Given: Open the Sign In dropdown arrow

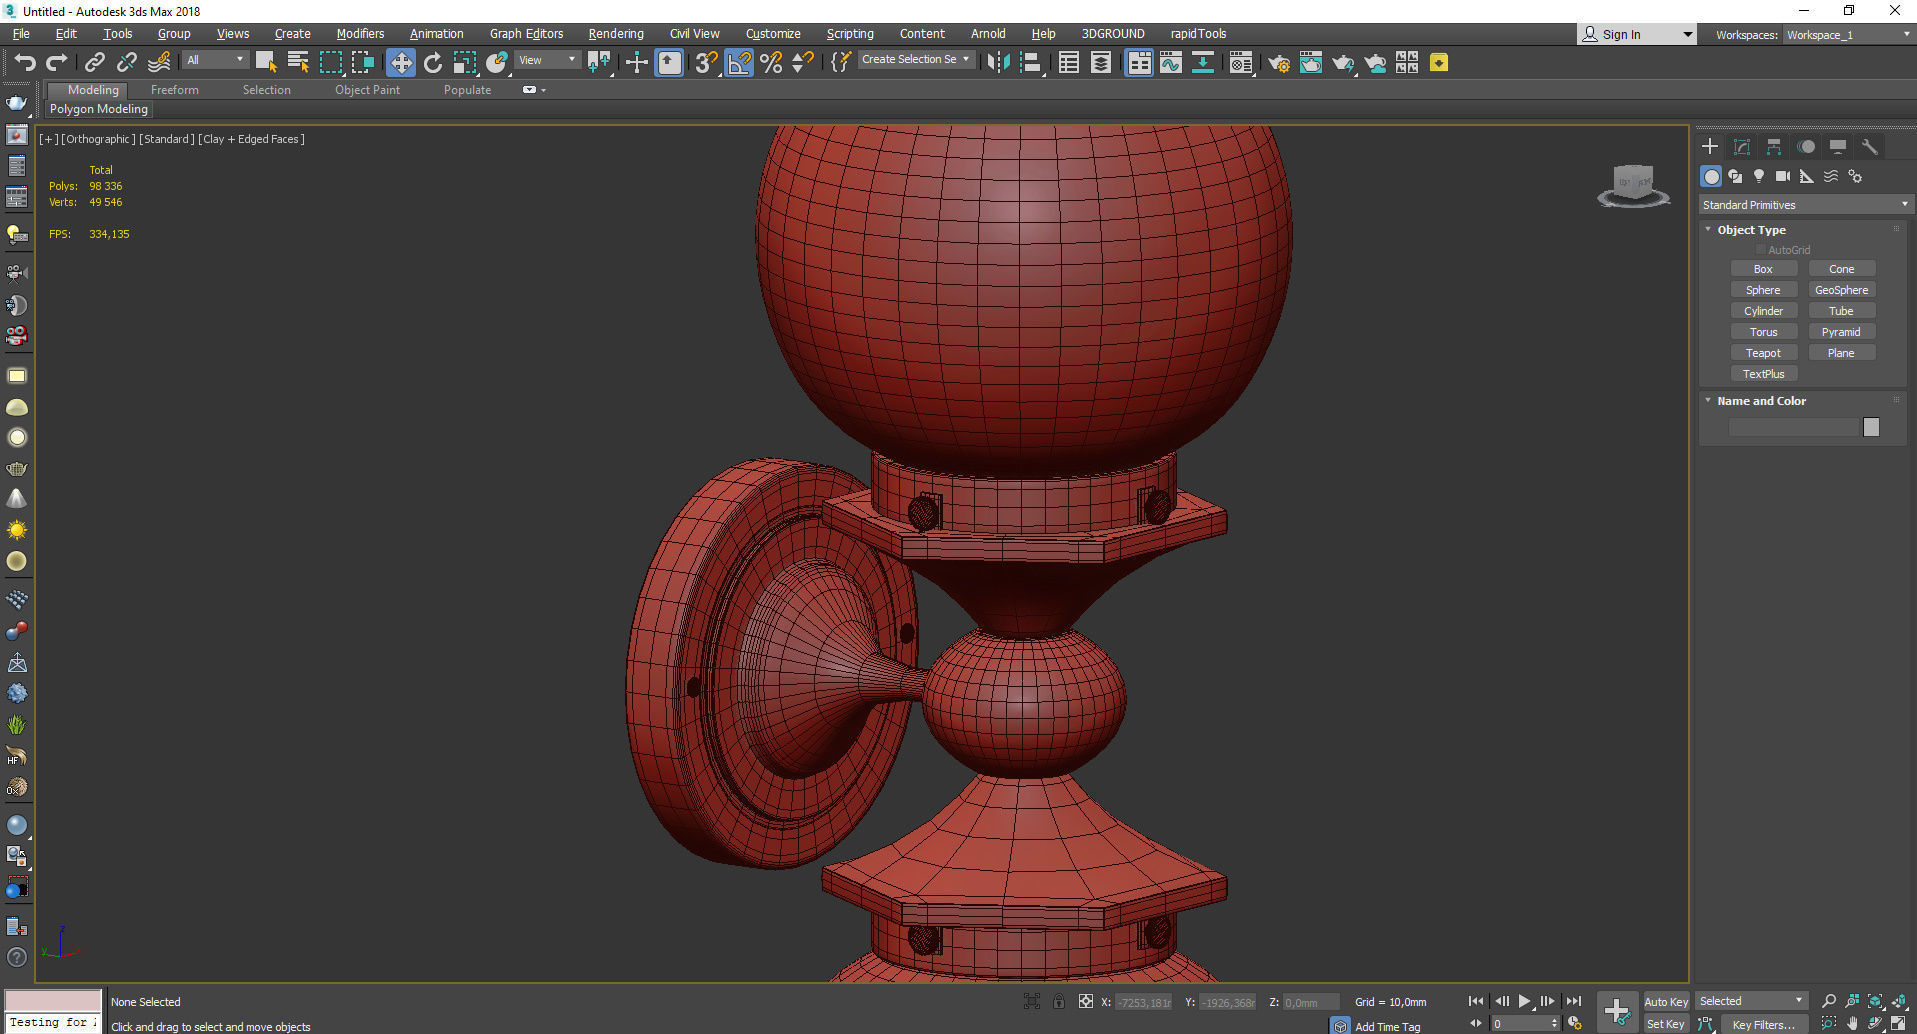Looking at the screenshot, I should pos(1688,34).
